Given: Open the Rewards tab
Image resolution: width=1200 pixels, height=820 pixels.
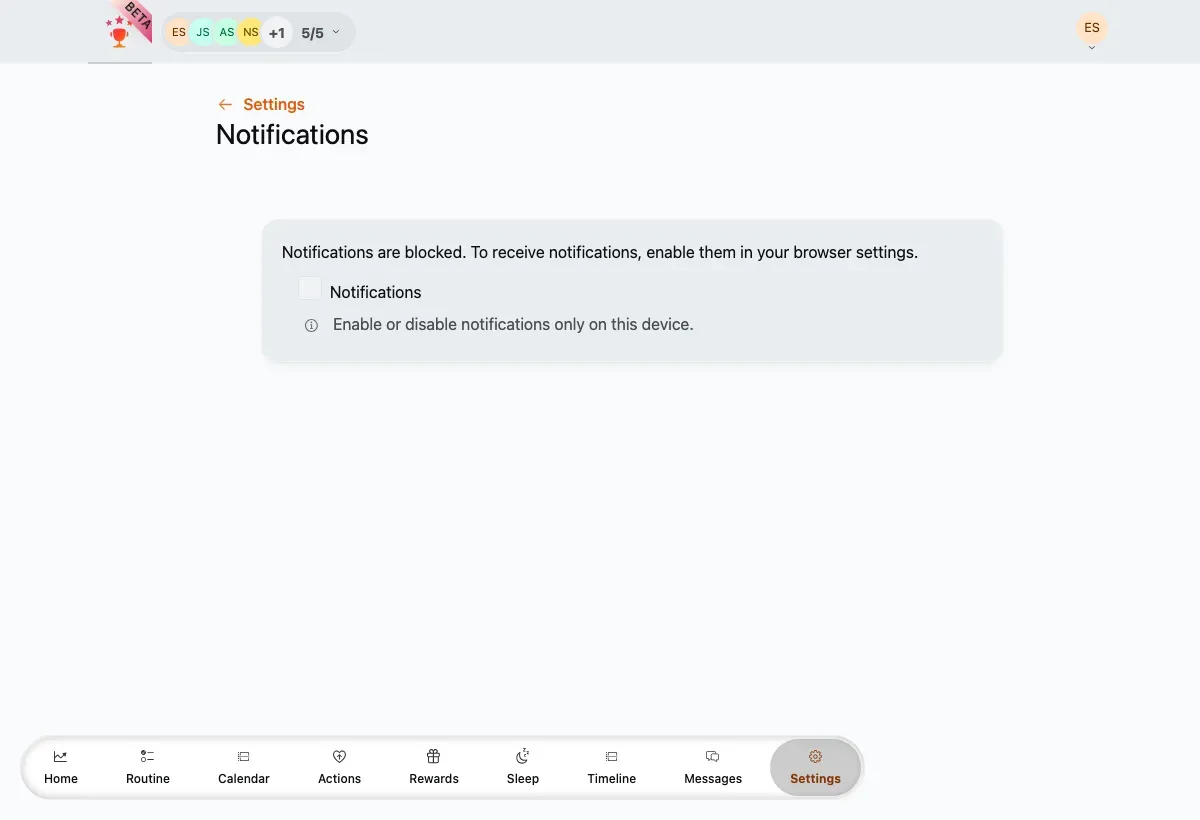Looking at the screenshot, I should (x=434, y=767).
